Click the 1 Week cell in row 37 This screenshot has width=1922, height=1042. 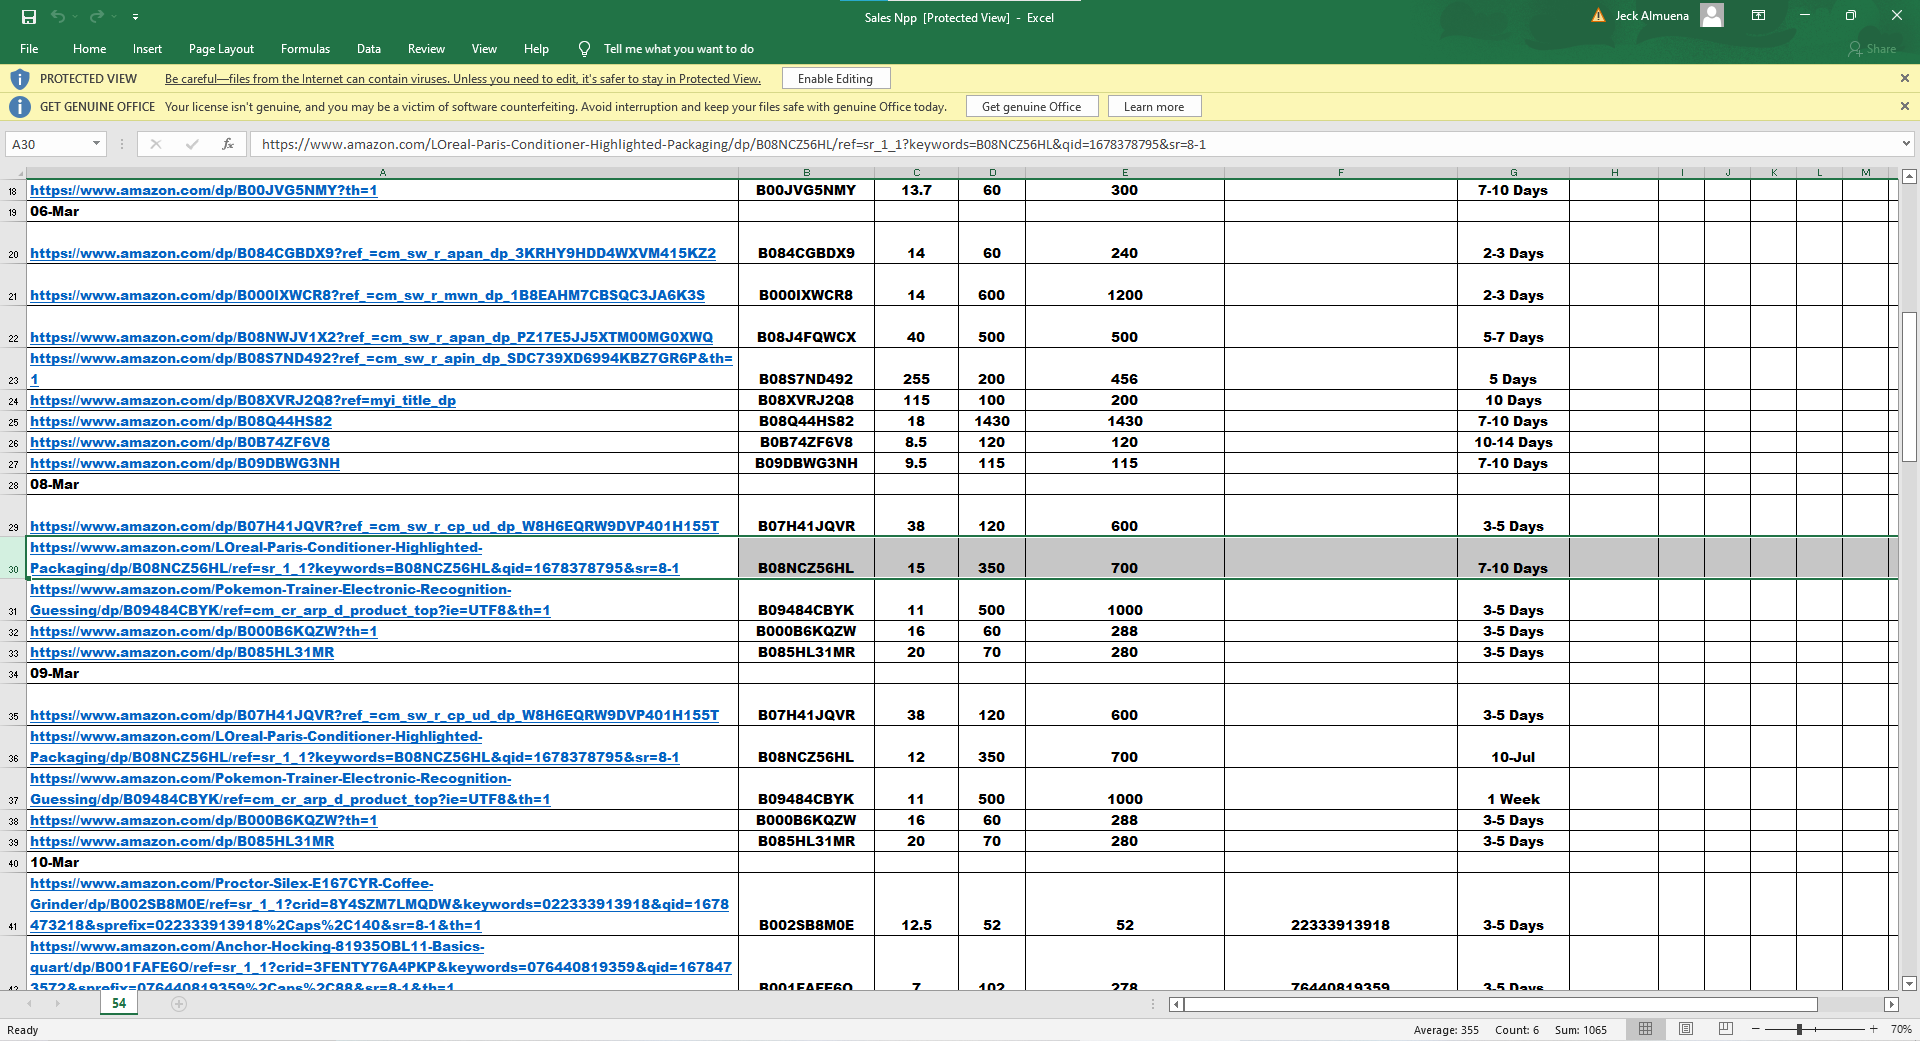[1513, 788]
